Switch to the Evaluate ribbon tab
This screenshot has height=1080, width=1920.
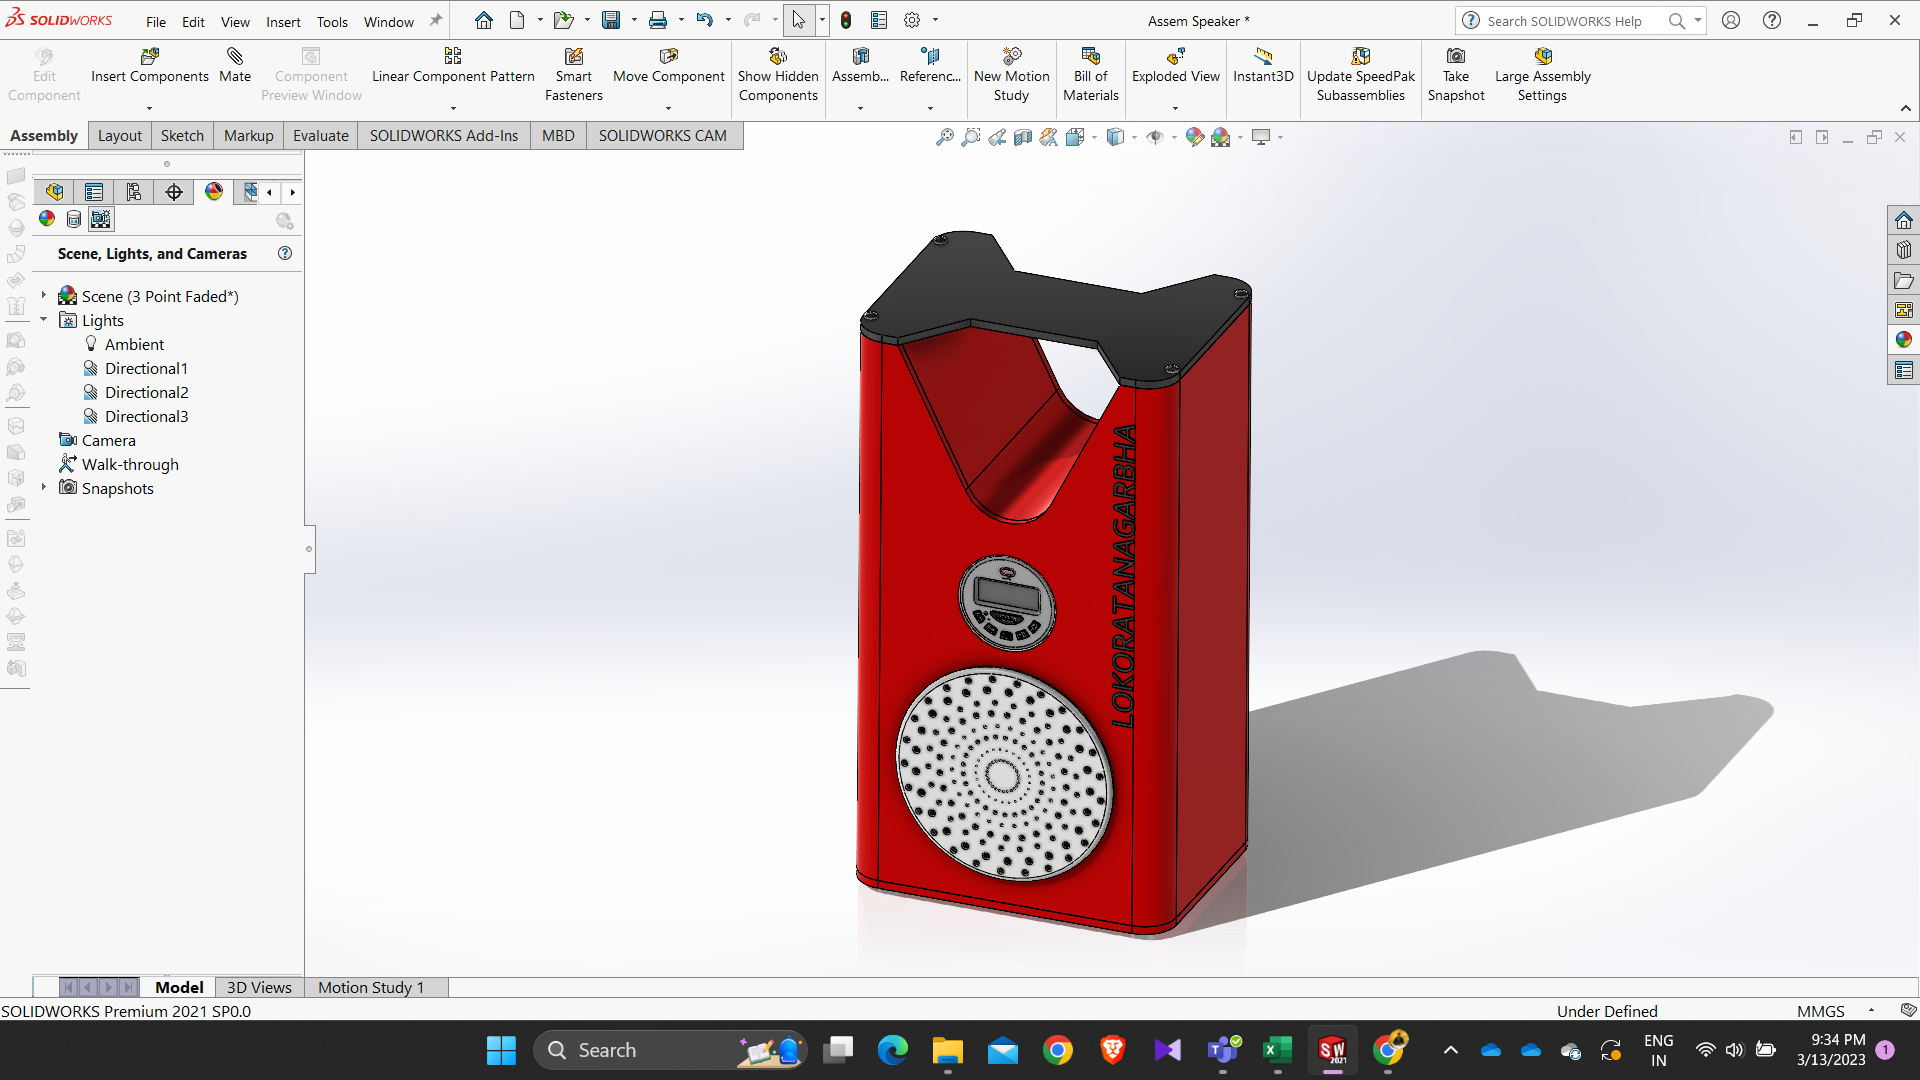(x=320, y=136)
